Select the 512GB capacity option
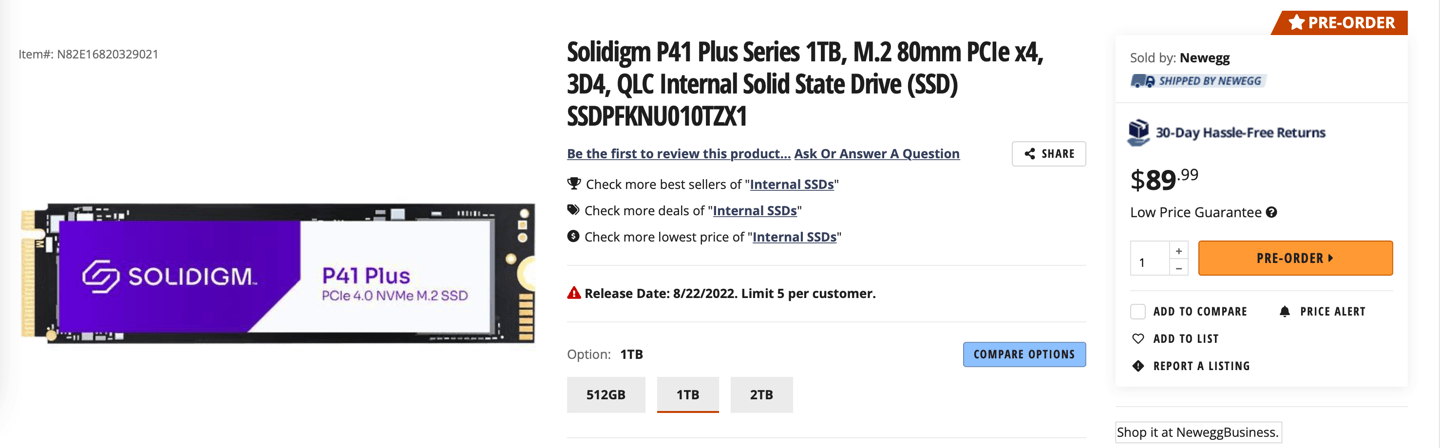The image size is (1440, 448). [x=606, y=394]
